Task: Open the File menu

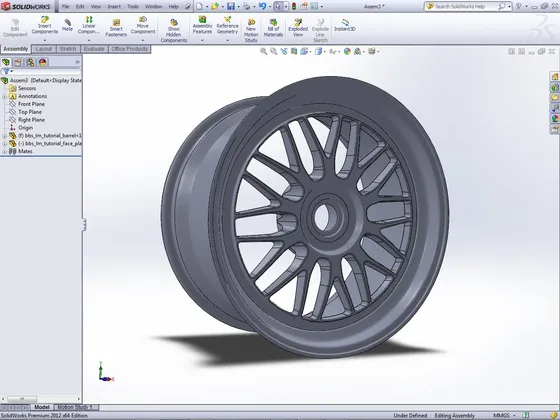Action: [x=66, y=6]
